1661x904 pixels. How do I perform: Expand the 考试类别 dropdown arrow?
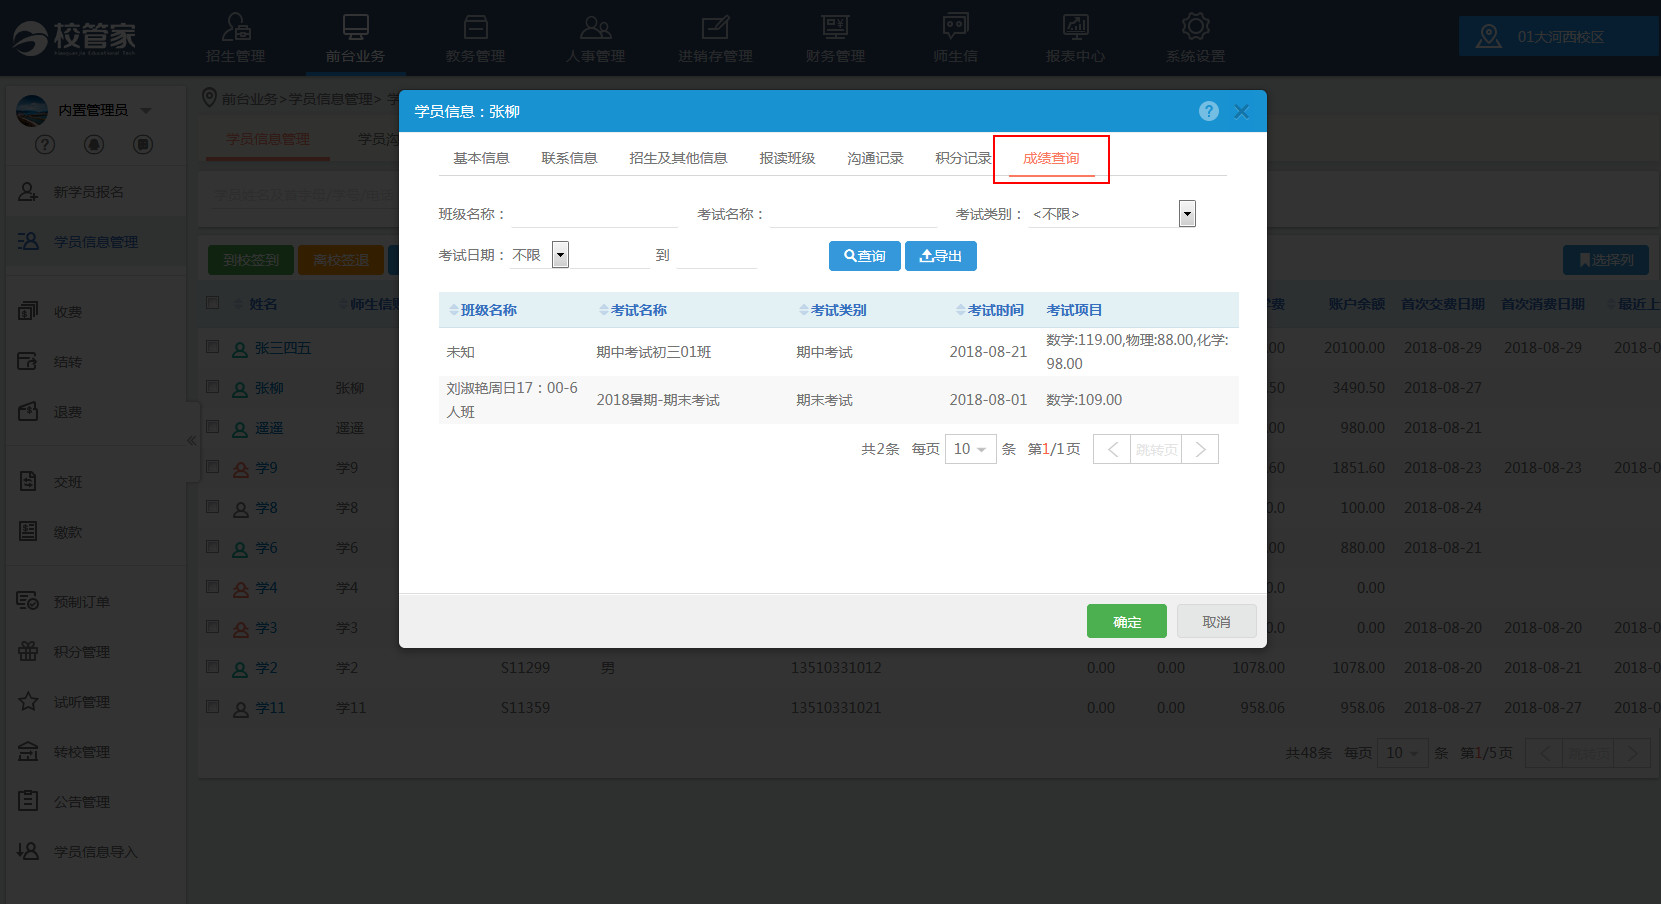1187,214
